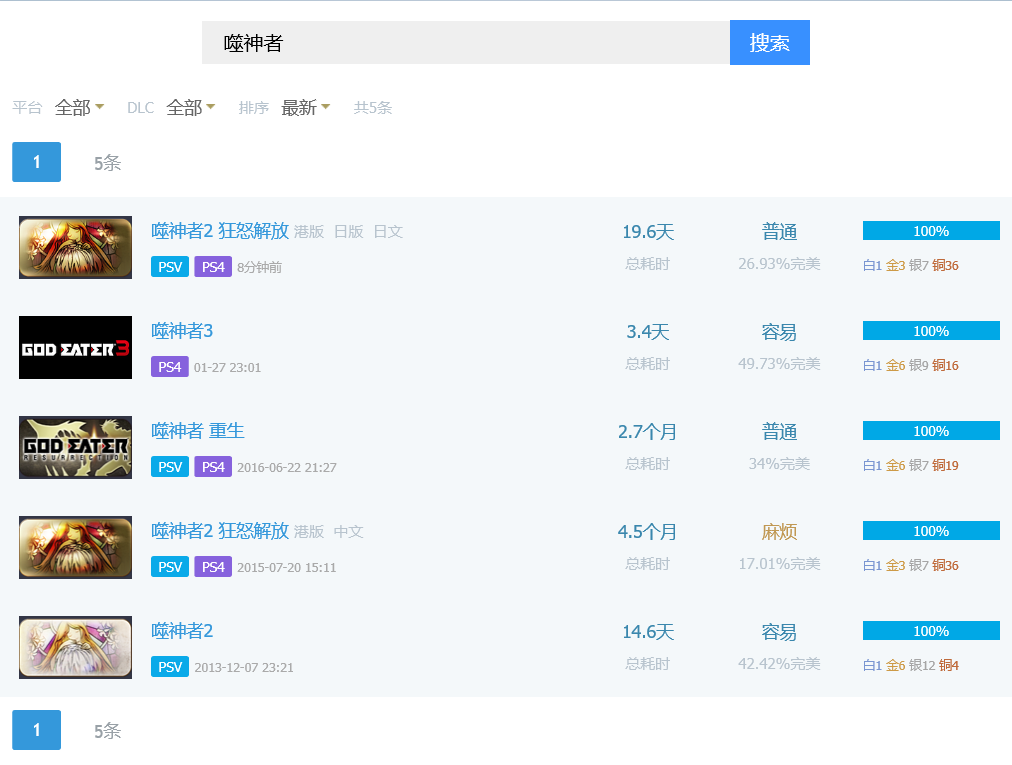Click the 5条 count beside bottom pagination

pyautogui.click(x=107, y=731)
